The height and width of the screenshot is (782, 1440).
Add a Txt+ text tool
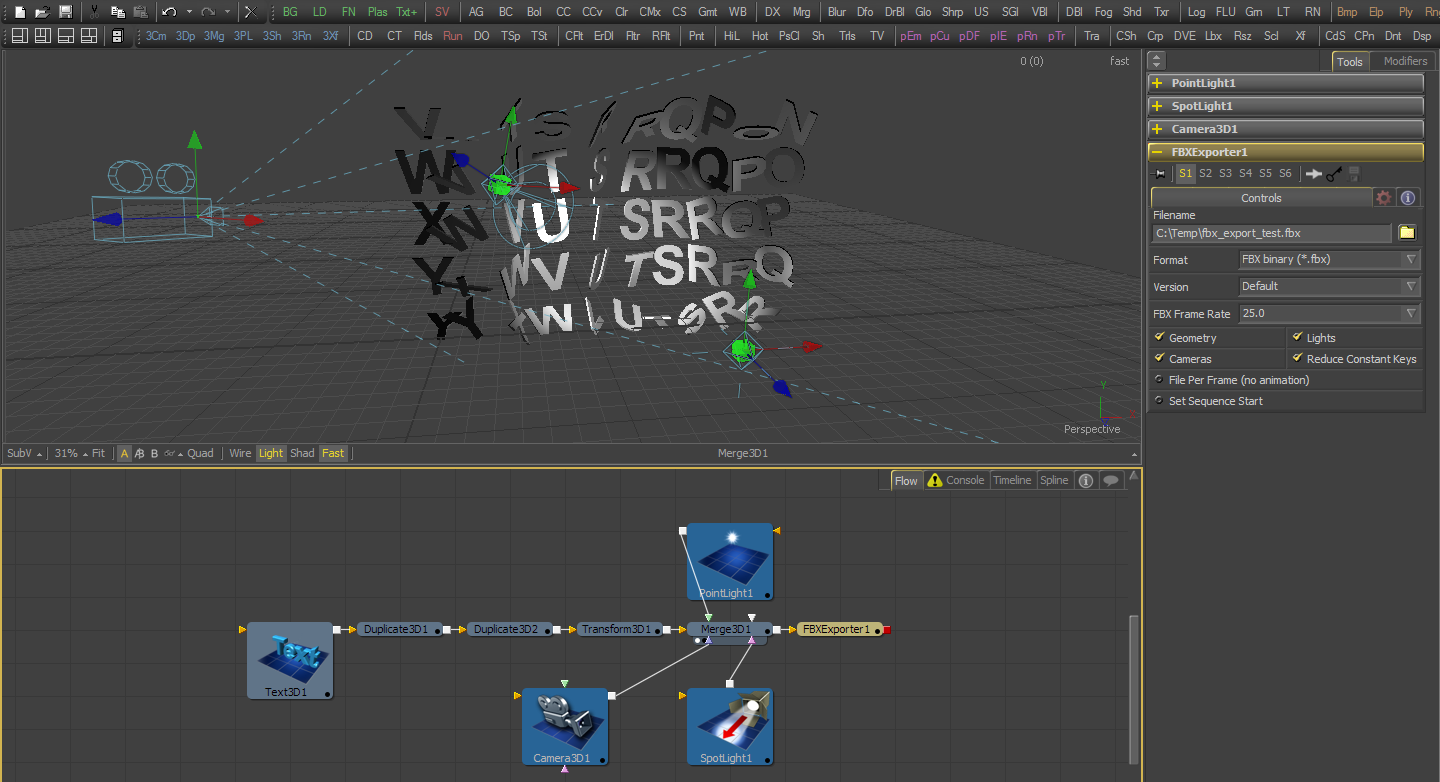(x=406, y=12)
